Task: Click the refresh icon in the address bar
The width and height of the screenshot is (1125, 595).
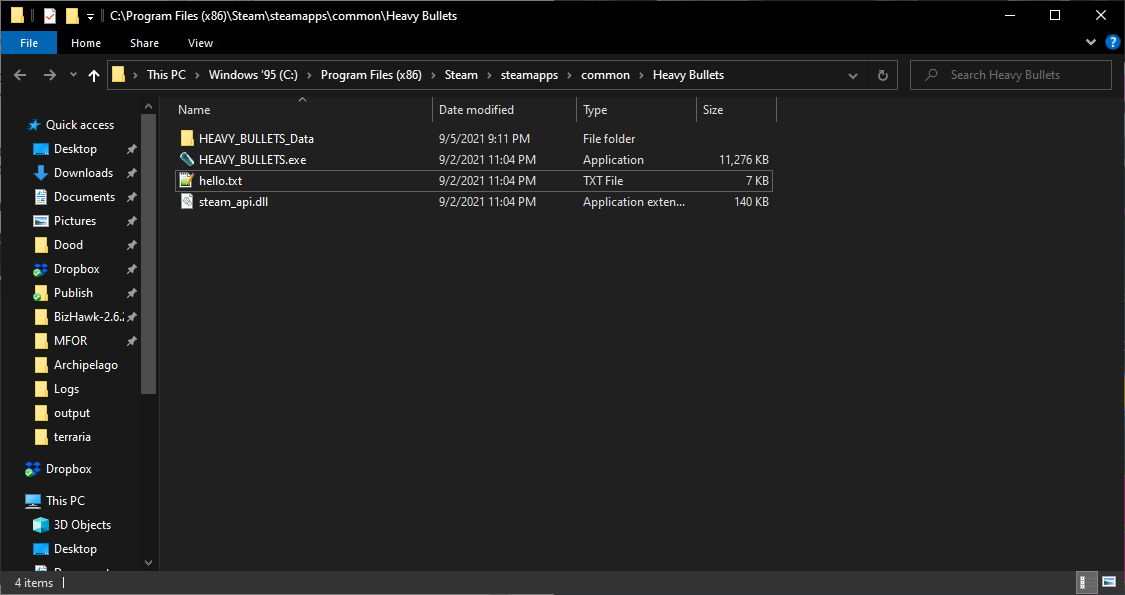Action: click(880, 75)
